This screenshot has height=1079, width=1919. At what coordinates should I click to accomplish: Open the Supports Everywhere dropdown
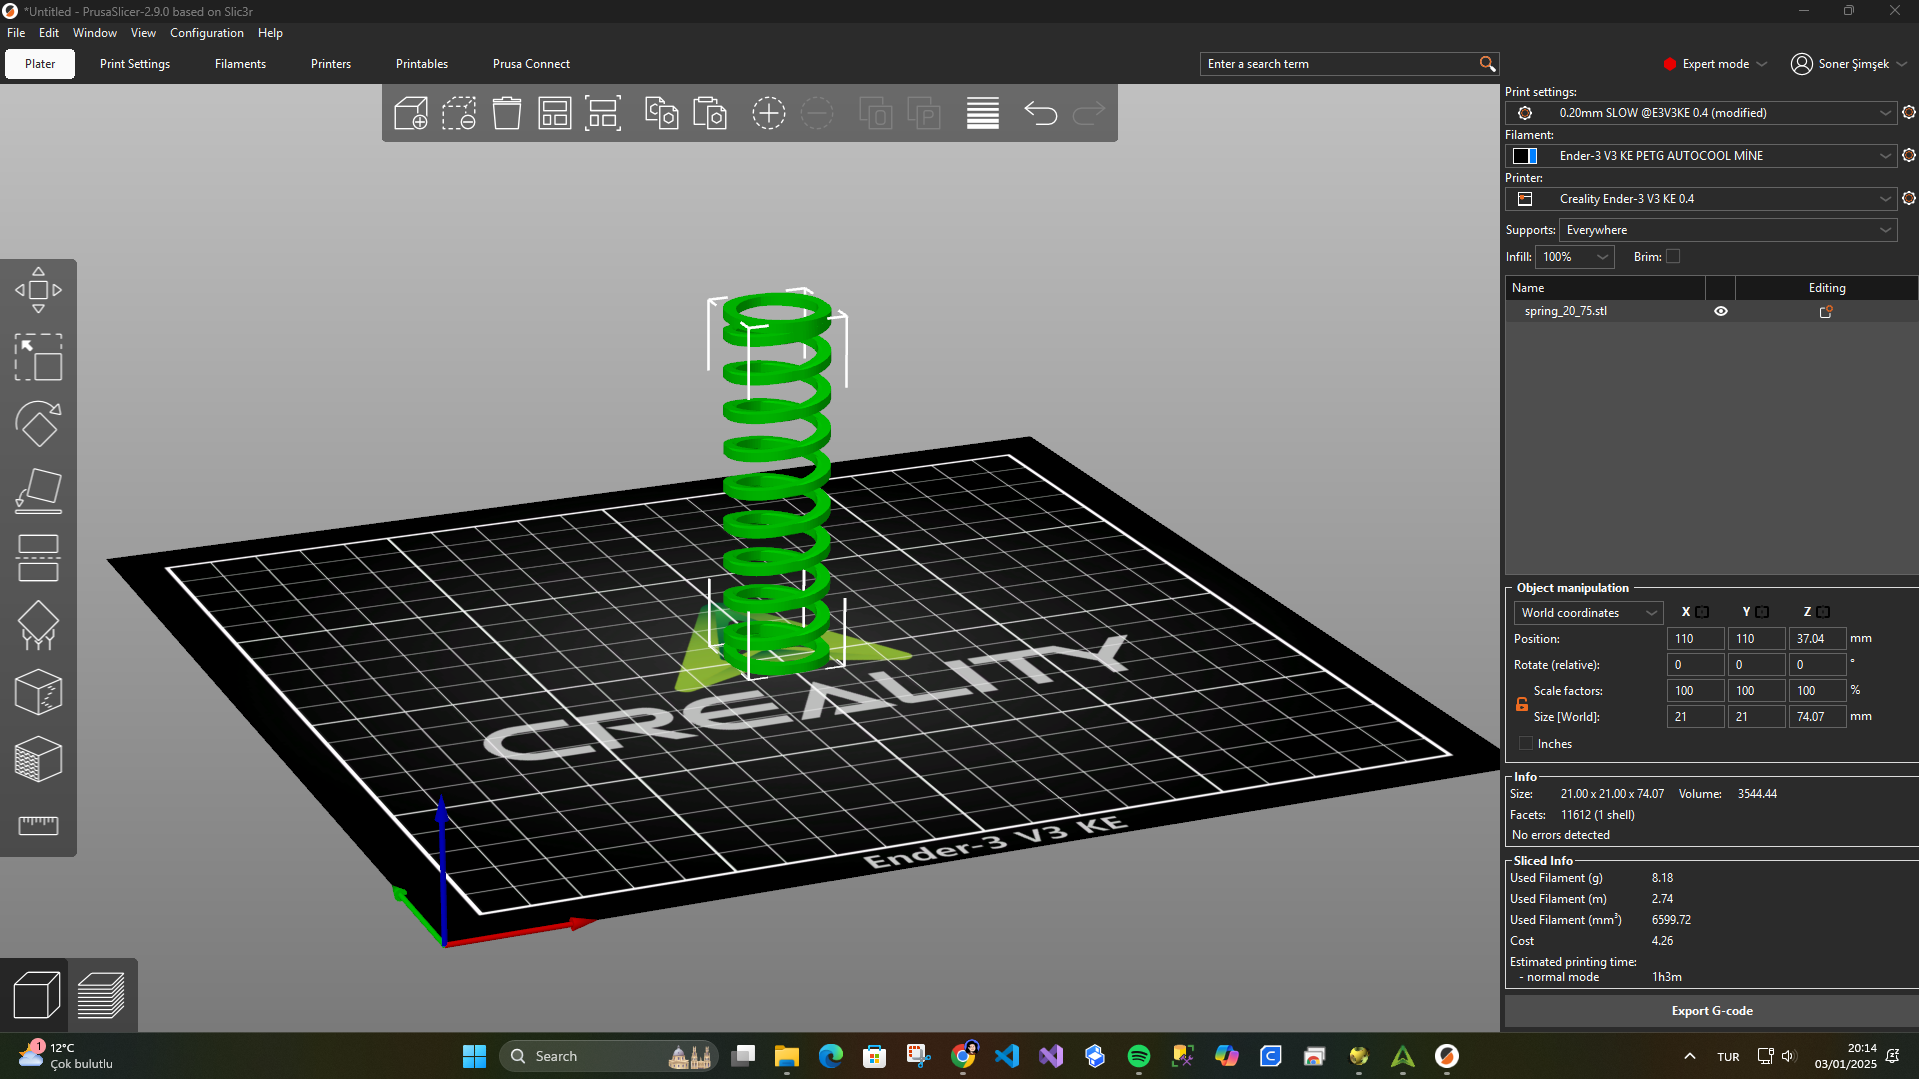pos(1728,230)
